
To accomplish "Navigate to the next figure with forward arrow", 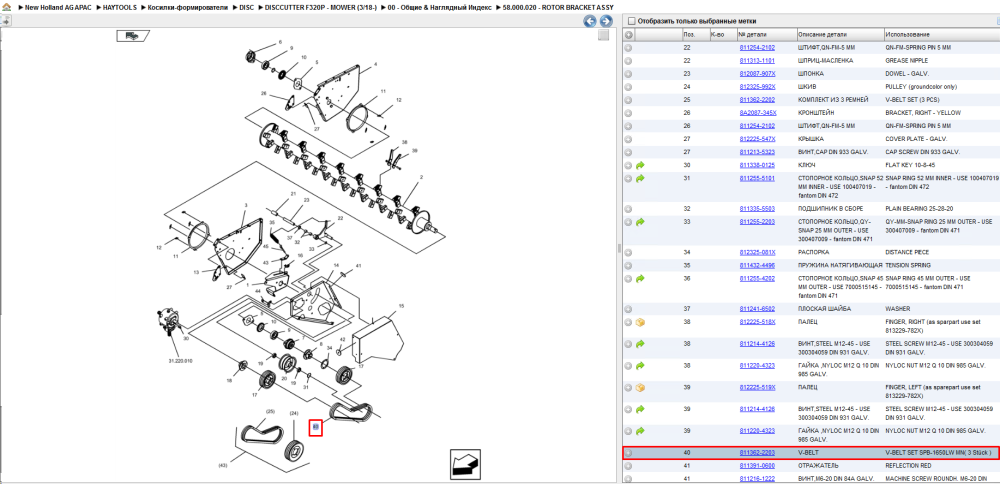I will [x=605, y=21].
